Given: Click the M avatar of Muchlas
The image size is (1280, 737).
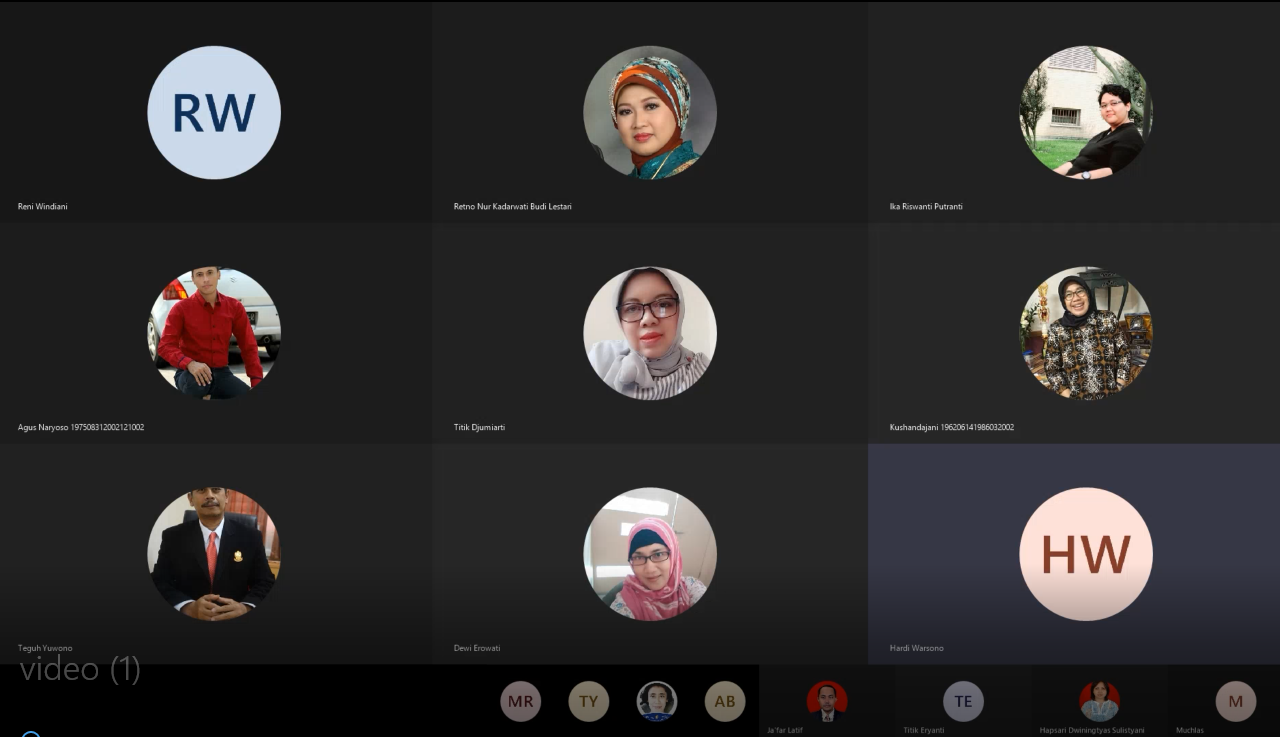Looking at the screenshot, I should coord(1235,701).
